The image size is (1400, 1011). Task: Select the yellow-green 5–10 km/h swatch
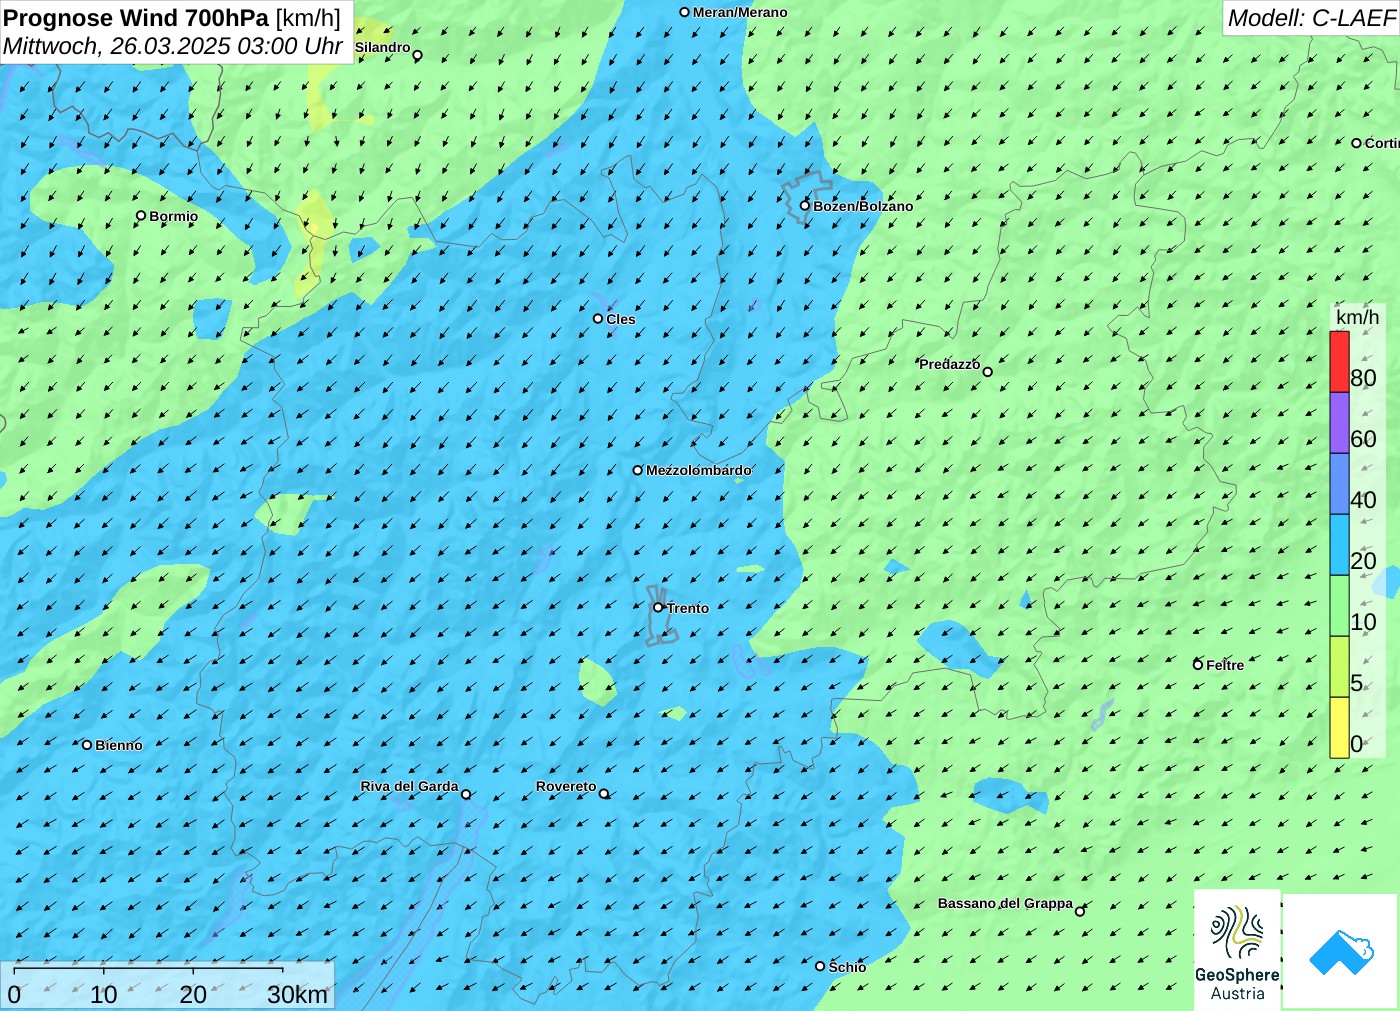[1339, 667]
